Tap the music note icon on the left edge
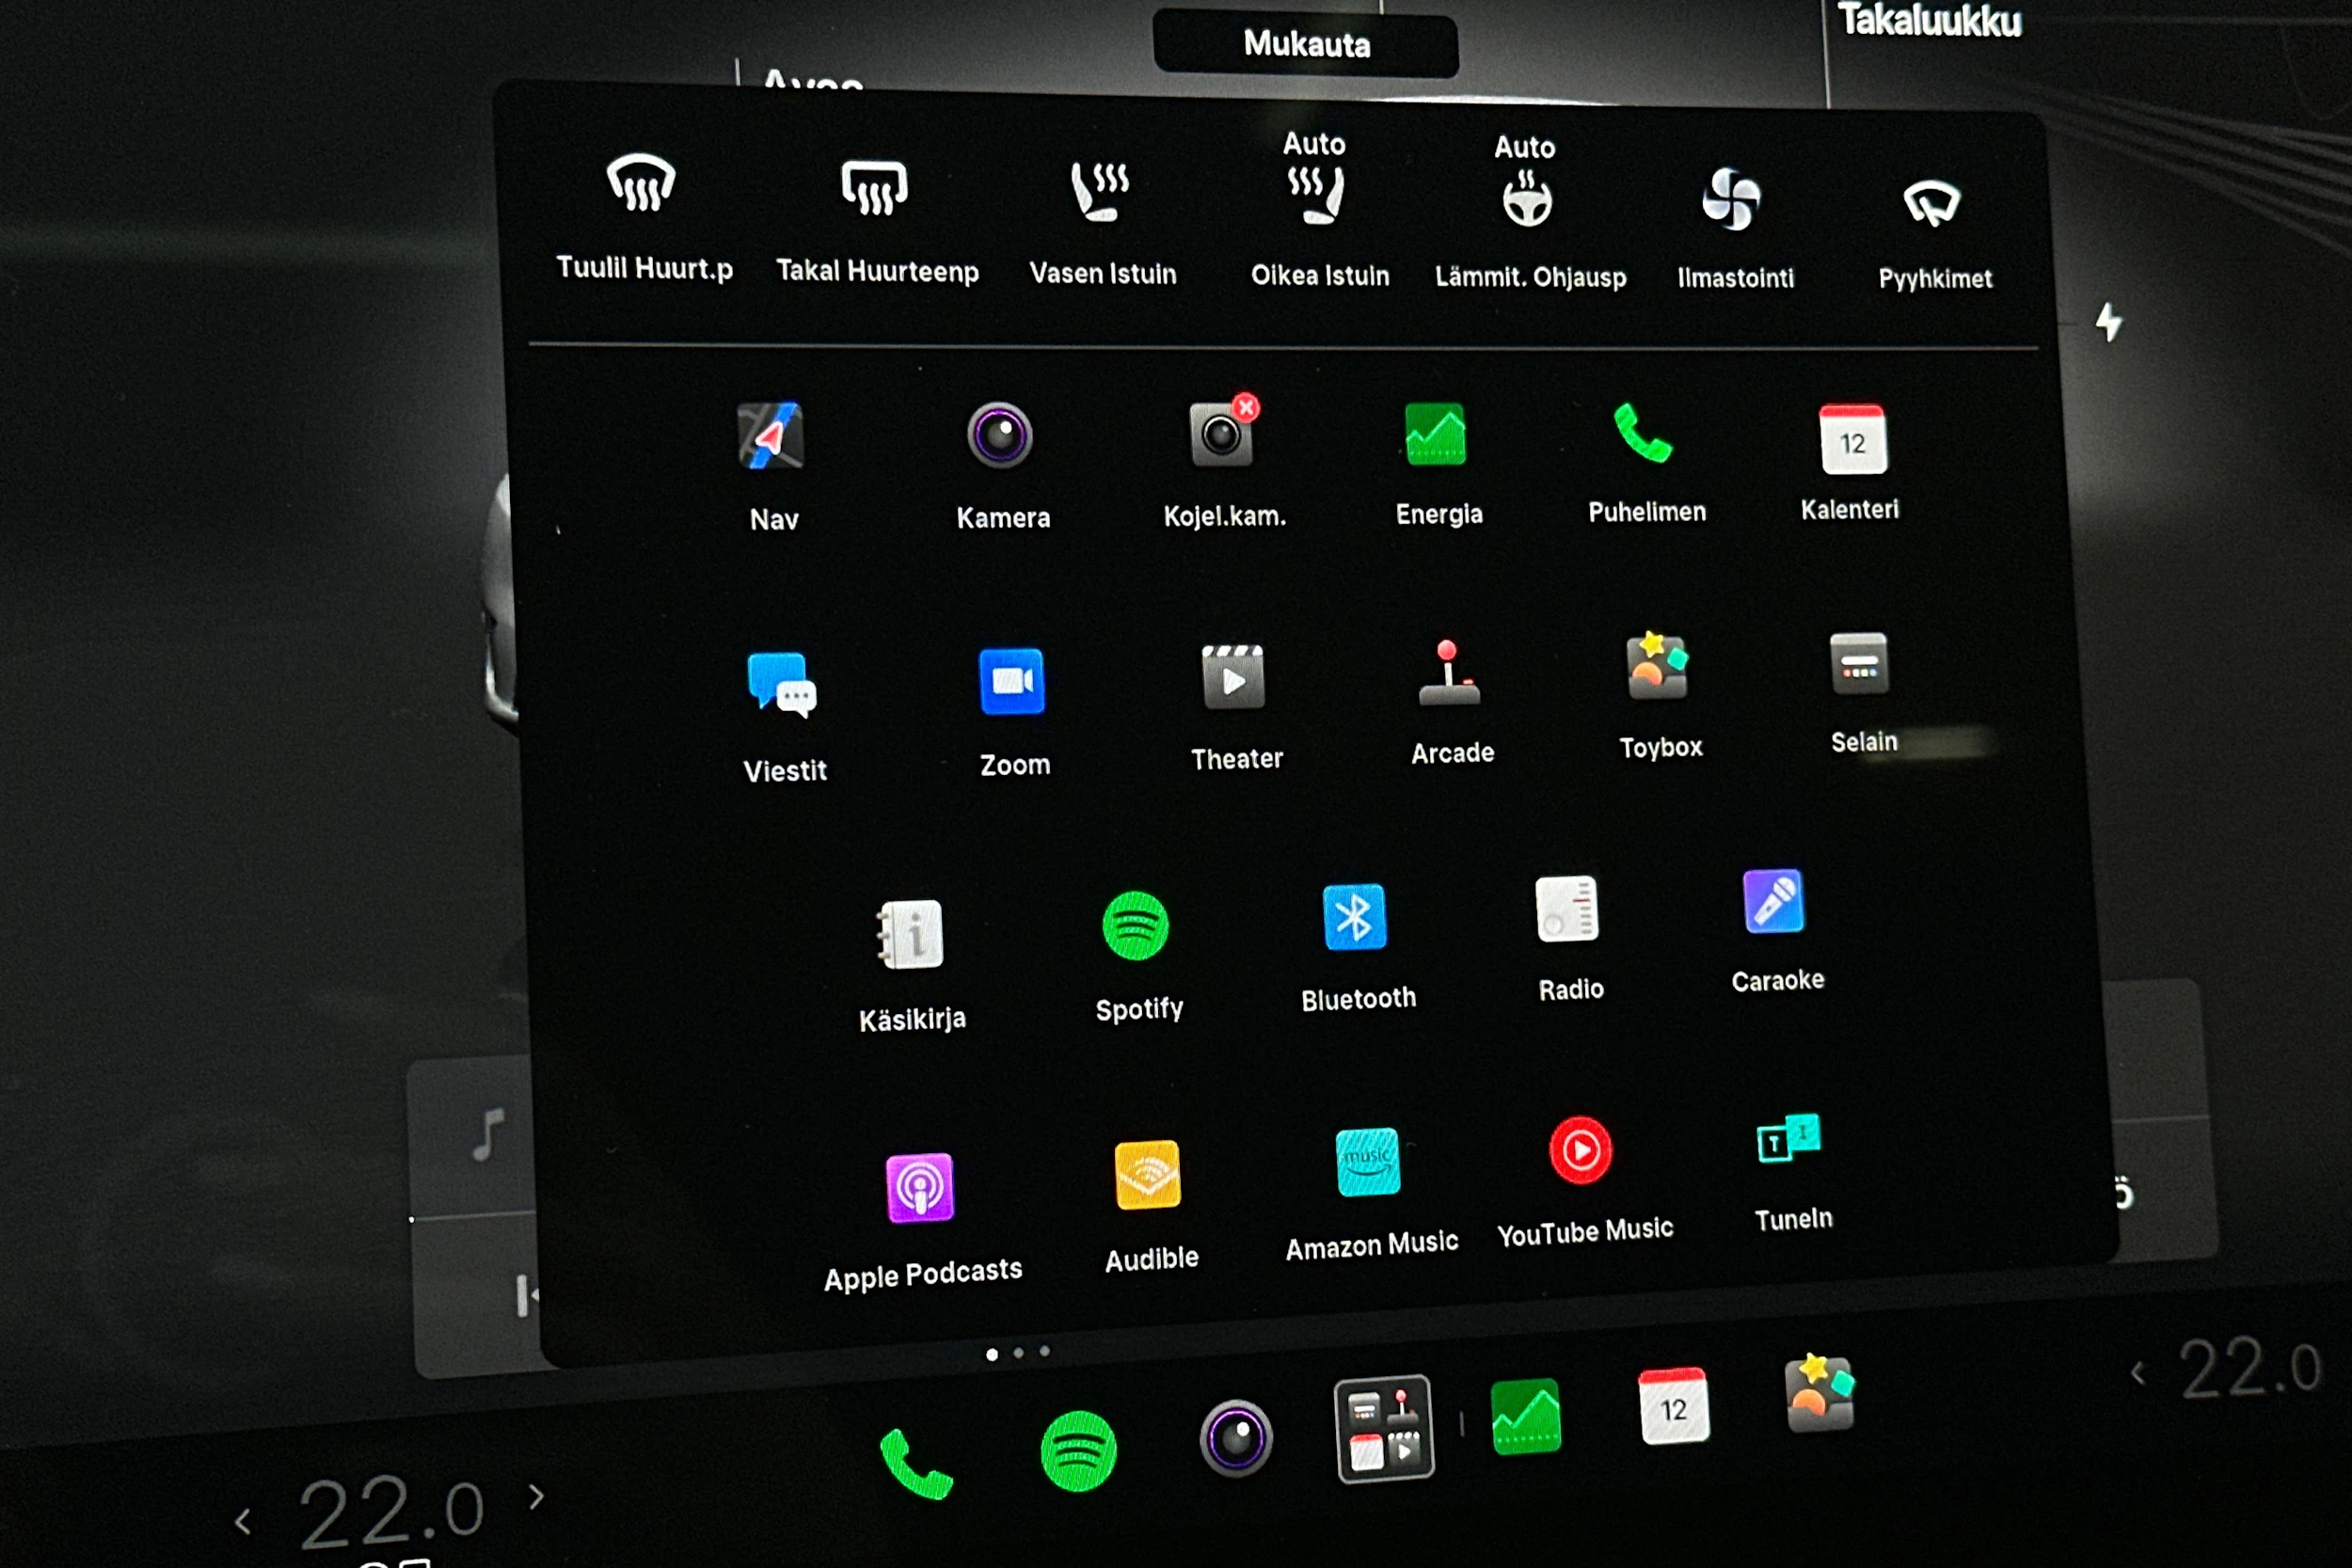 pyautogui.click(x=489, y=1136)
